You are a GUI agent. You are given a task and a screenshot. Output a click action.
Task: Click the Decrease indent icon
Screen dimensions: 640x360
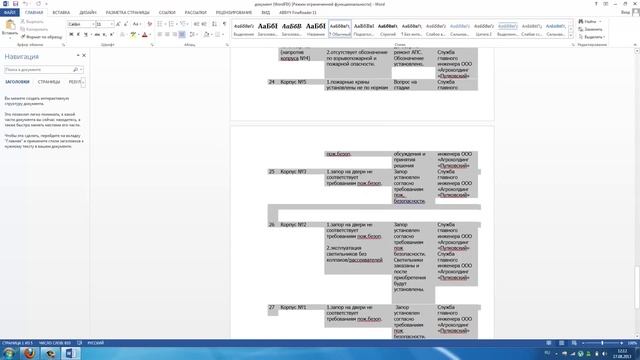point(196,24)
